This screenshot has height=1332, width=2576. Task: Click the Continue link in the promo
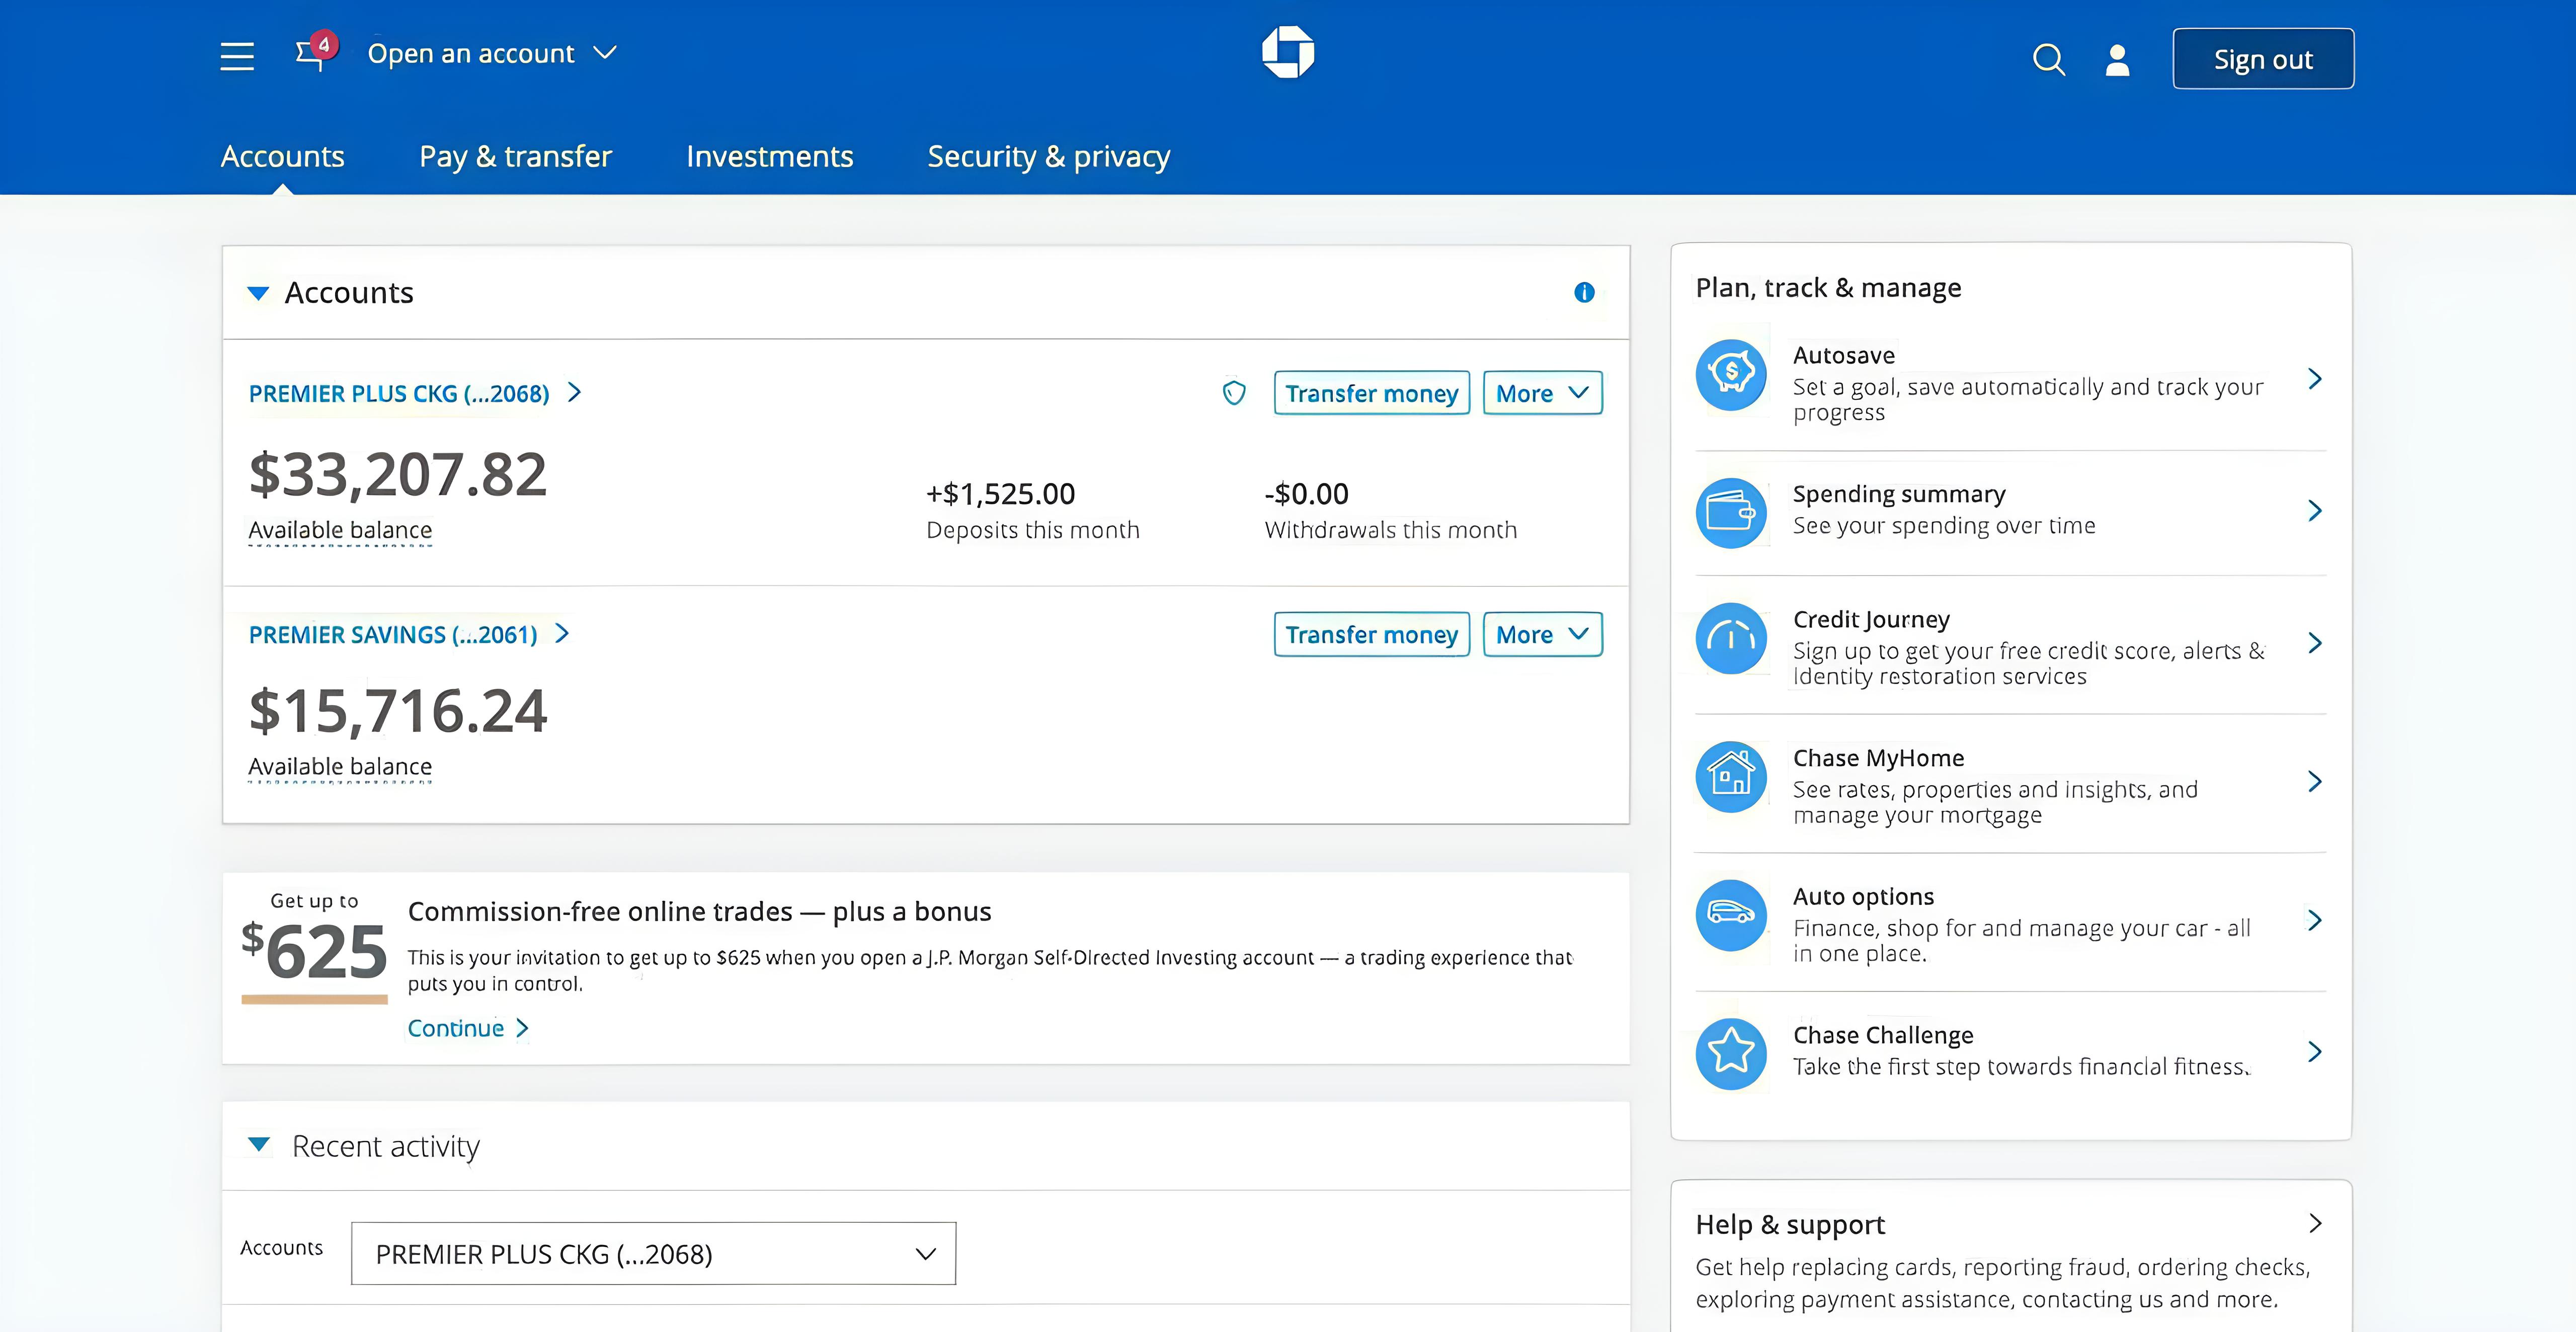(455, 1028)
